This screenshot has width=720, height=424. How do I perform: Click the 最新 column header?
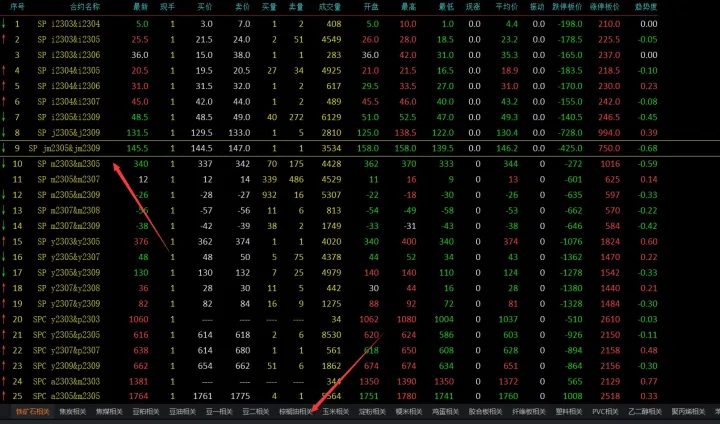[140, 6]
